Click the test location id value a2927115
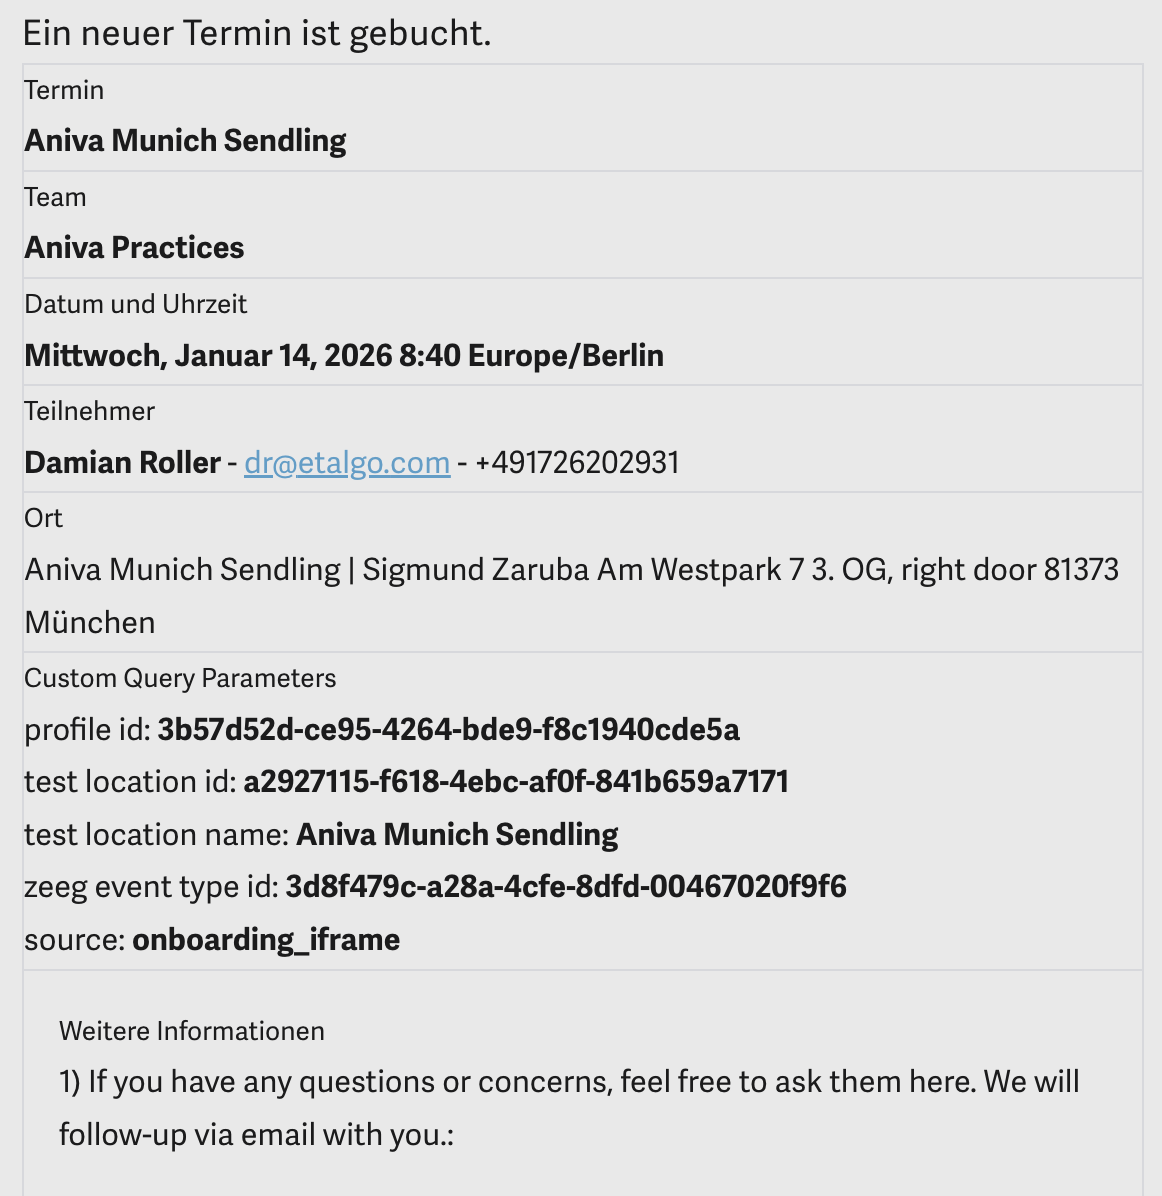This screenshot has height=1196, width=1162. [517, 782]
